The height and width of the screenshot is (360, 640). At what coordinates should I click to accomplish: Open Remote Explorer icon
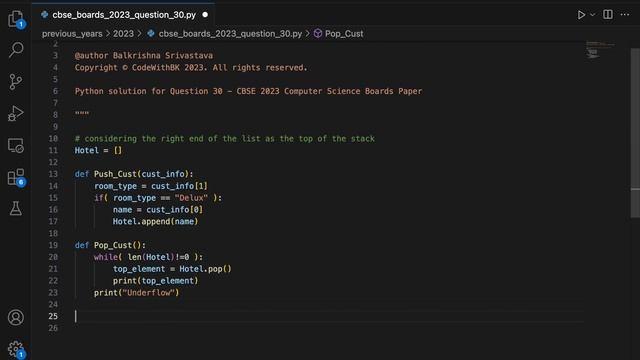[16, 145]
